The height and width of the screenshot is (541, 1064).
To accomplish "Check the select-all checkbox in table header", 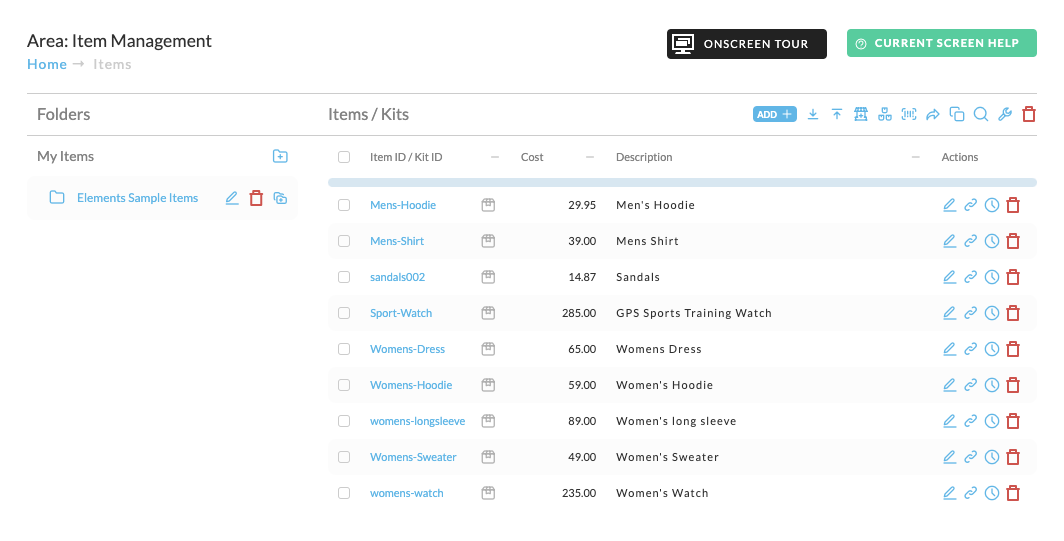I will coord(344,157).
